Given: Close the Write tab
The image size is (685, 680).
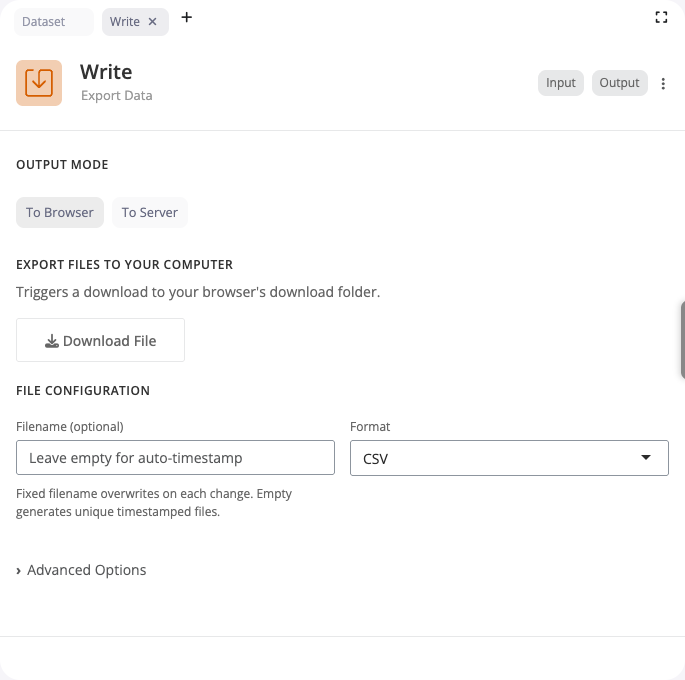Looking at the screenshot, I should (x=153, y=22).
